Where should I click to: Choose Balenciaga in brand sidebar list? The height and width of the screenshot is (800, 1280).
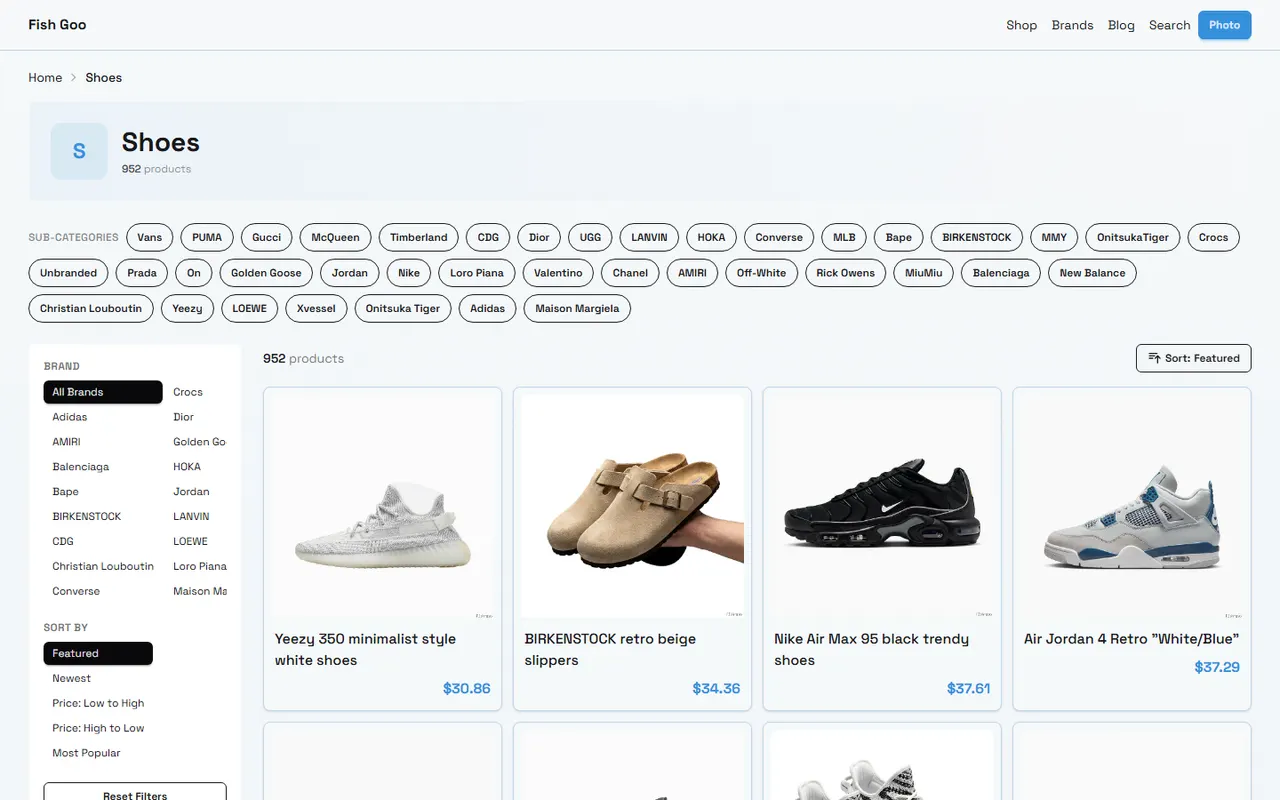point(103,467)
